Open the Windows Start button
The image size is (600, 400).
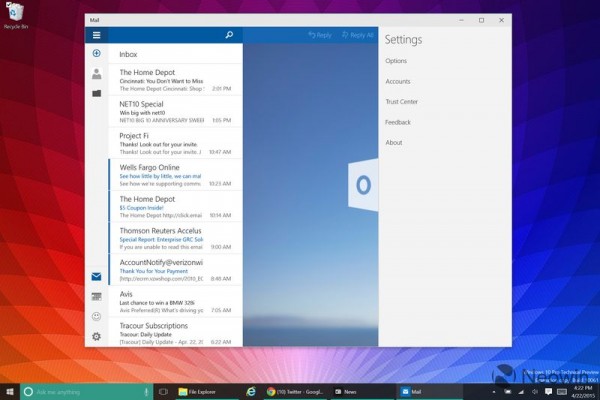pyautogui.click(x=10, y=392)
